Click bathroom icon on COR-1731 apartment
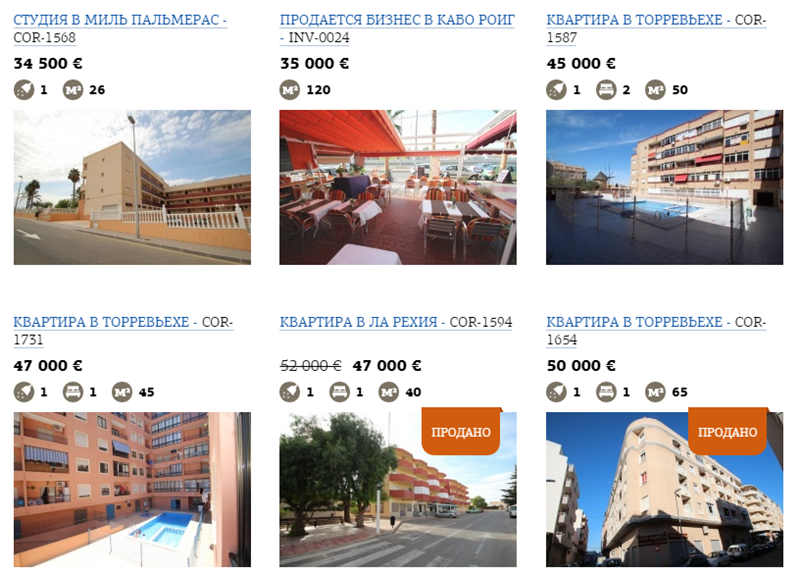Screen dimensions: 800x574 point(24,392)
